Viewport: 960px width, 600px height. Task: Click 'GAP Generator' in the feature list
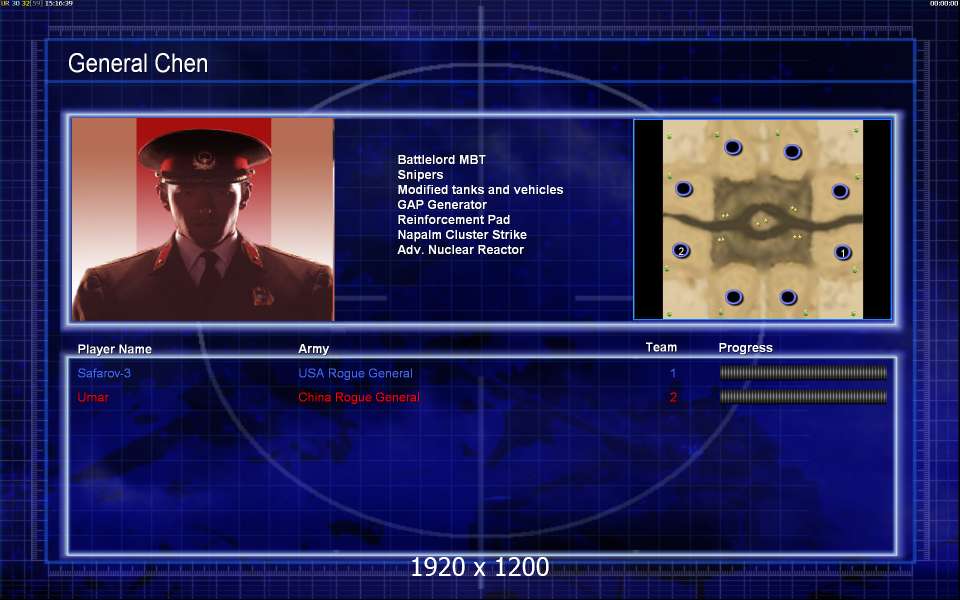(x=442, y=205)
